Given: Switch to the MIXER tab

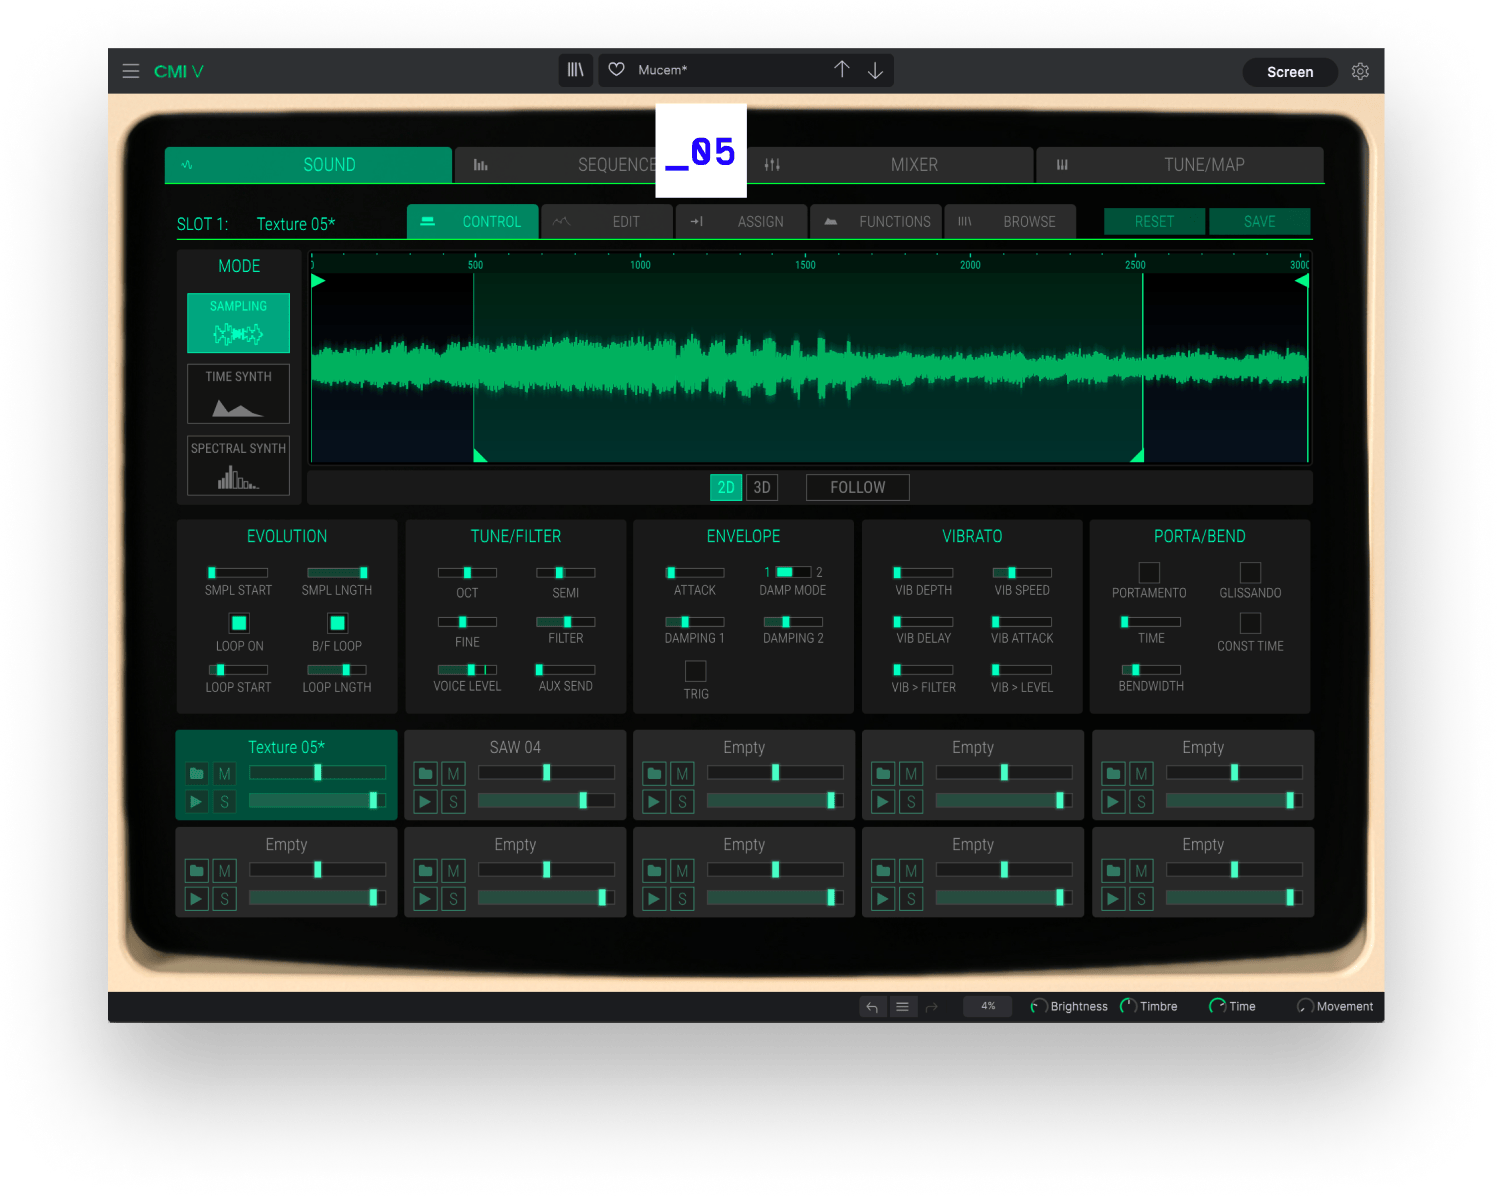Looking at the screenshot, I should coord(890,165).
